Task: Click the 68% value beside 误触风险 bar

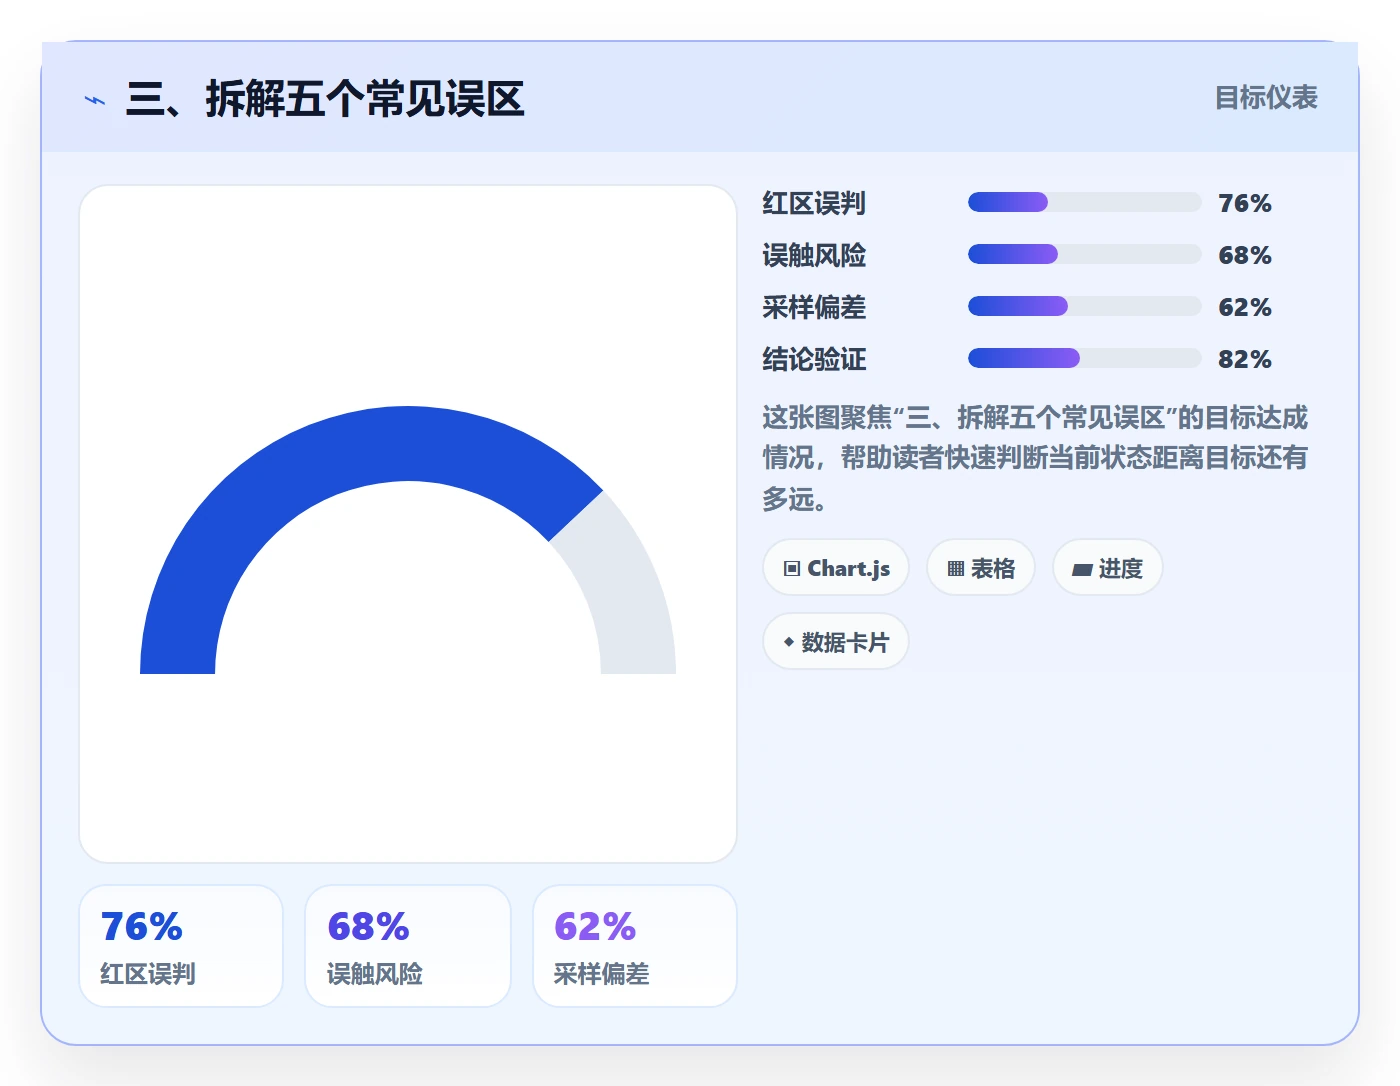Action: click(x=1245, y=255)
